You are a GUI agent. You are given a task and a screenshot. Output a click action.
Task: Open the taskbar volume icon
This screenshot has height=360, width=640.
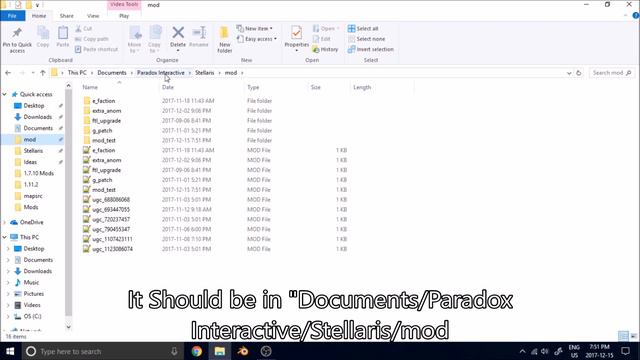(x=544, y=351)
